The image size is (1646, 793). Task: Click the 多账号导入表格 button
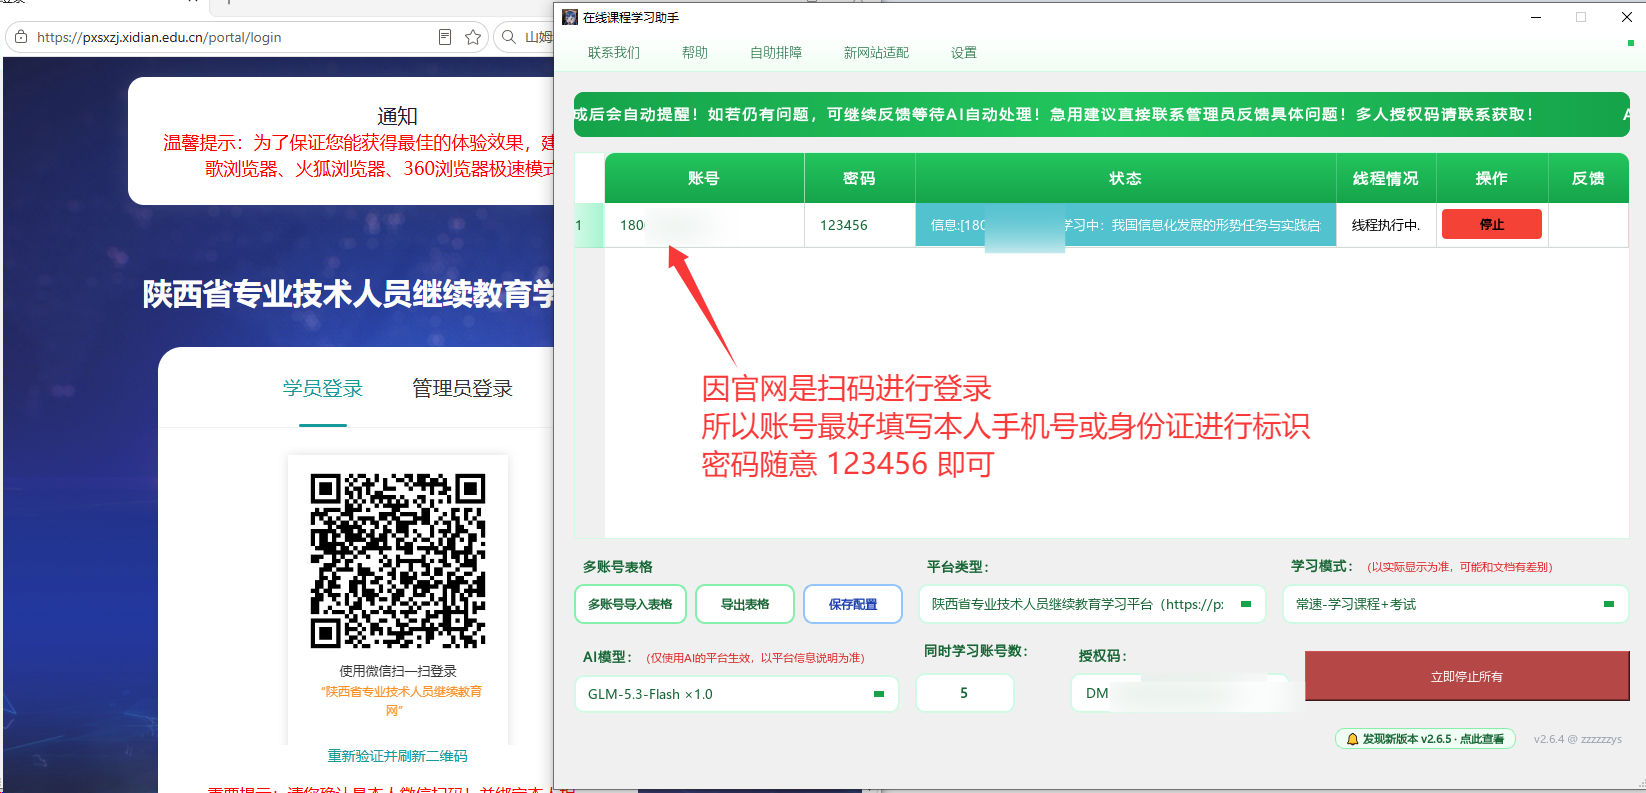click(x=630, y=604)
